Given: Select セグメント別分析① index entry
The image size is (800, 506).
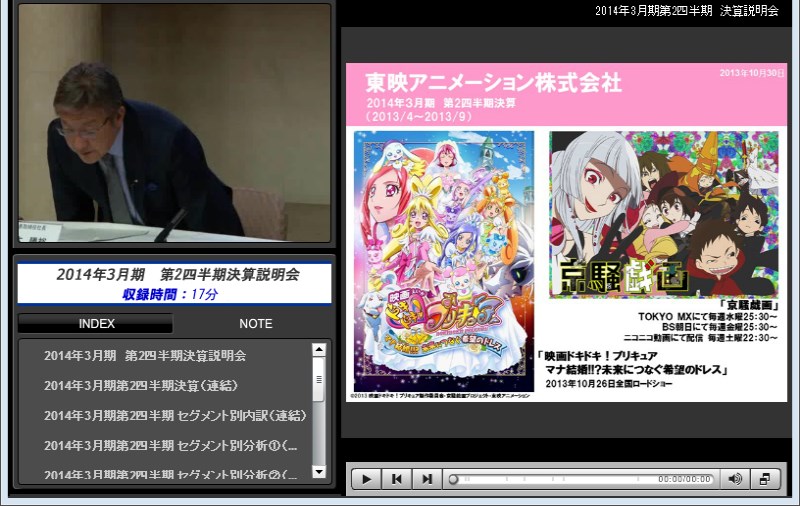Looking at the screenshot, I should click(171, 446).
